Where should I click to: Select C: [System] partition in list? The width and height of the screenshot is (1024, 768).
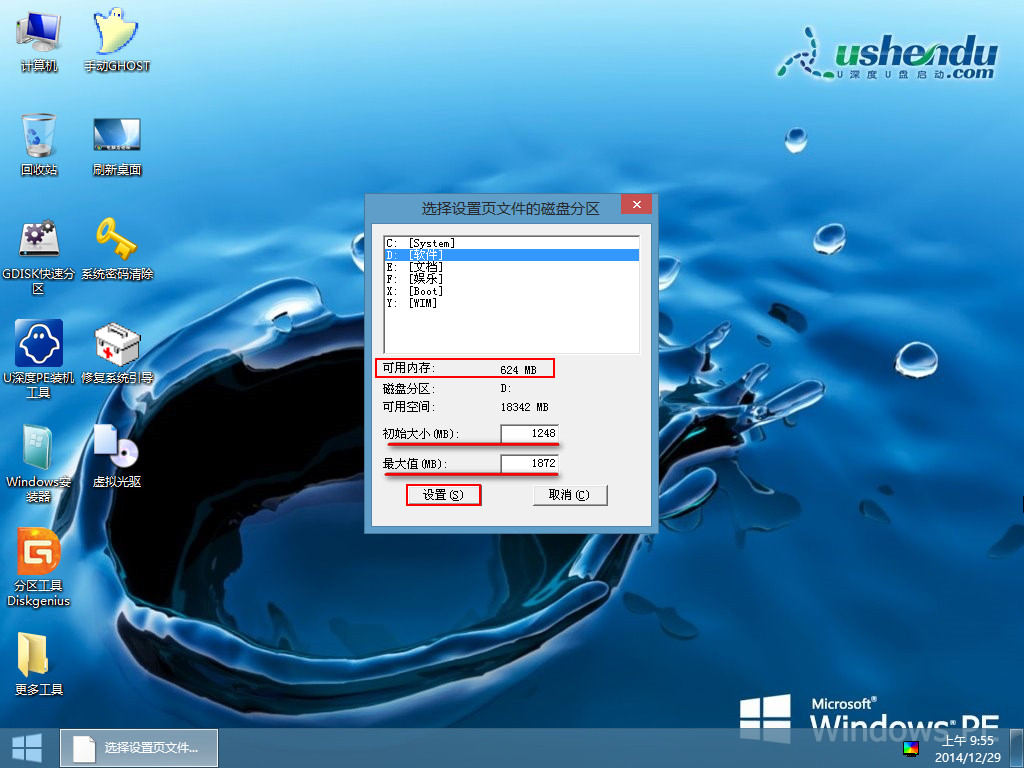click(x=511, y=243)
